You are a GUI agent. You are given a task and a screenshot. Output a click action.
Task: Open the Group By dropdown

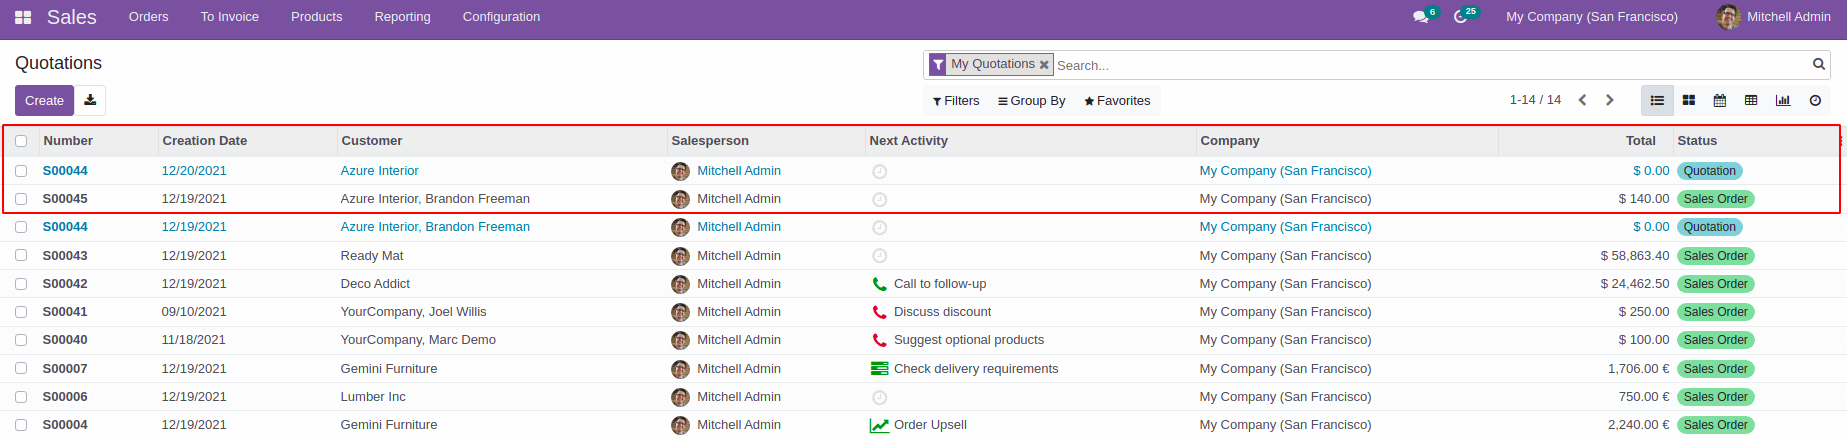(1032, 101)
